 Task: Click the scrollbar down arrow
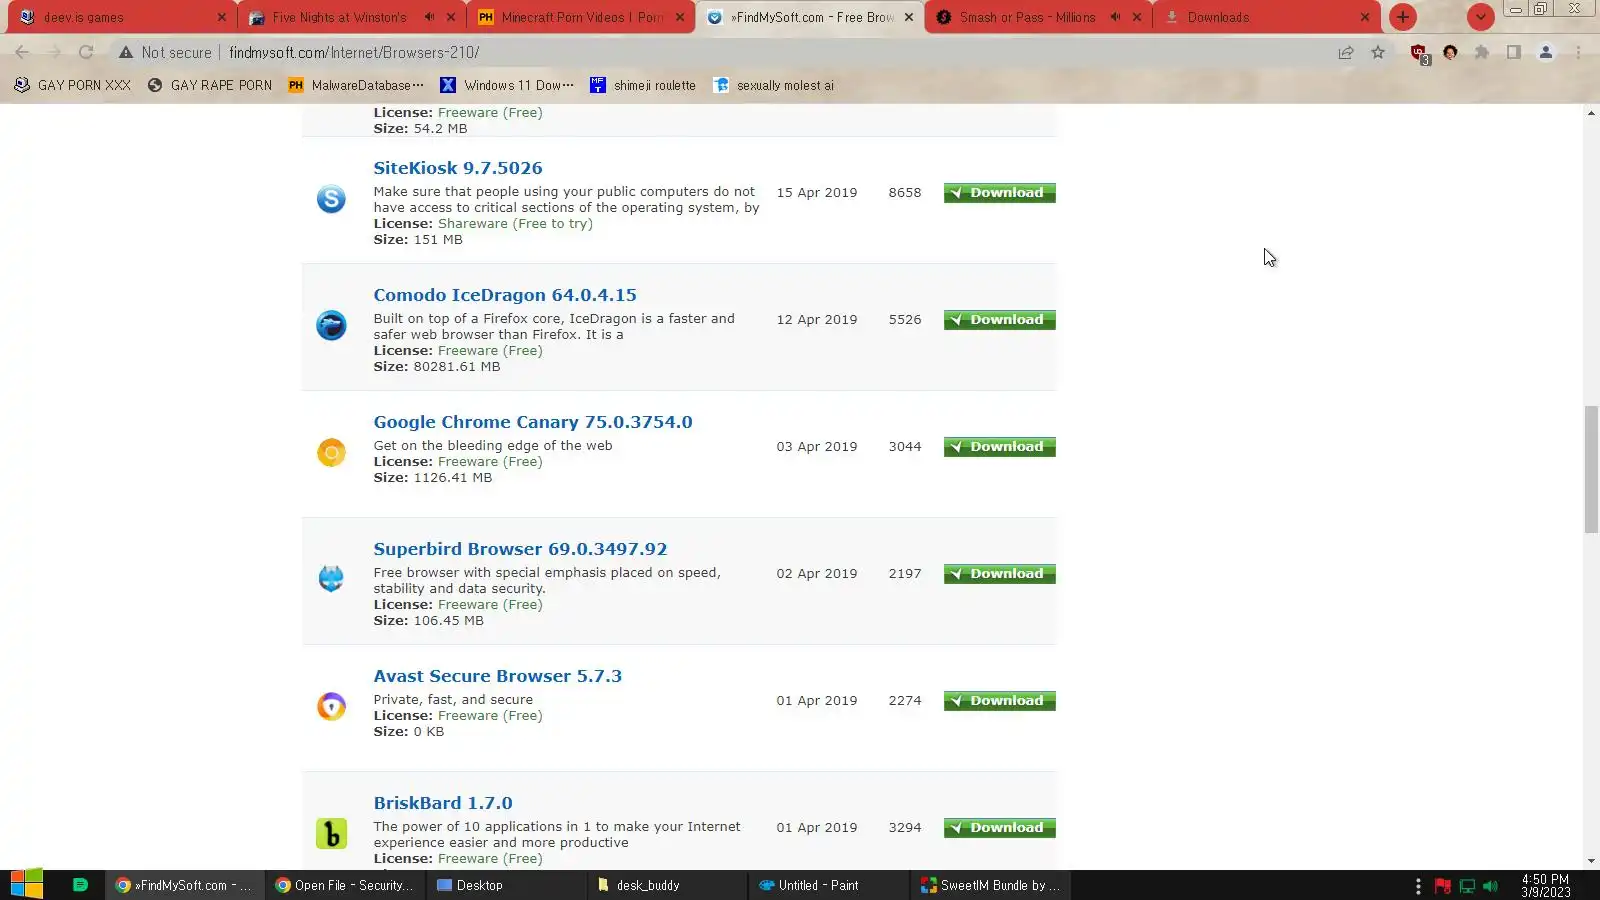click(1591, 861)
